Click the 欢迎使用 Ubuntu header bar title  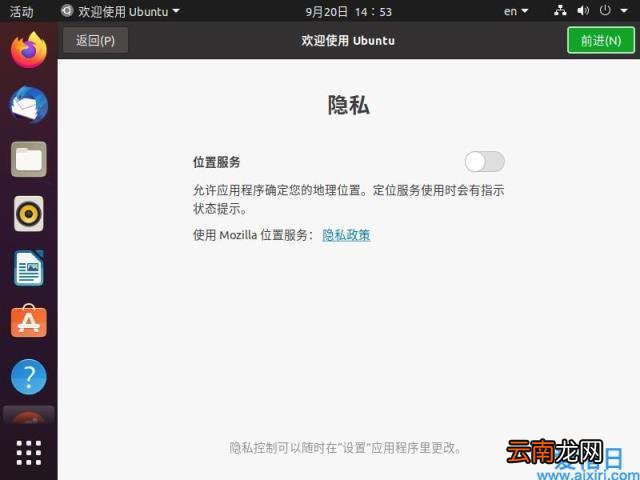pyautogui.click(x=348, y=40)
